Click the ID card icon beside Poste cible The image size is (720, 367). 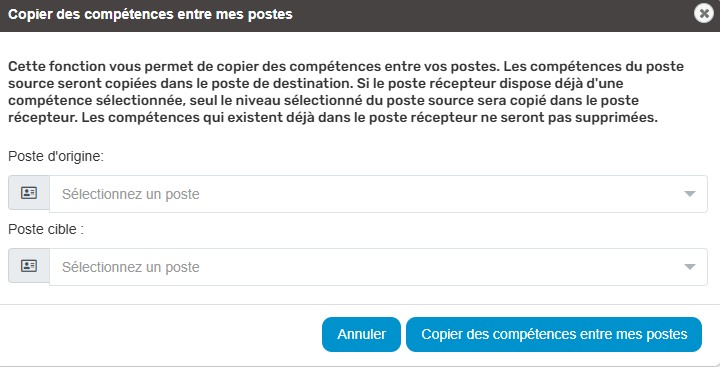coord(29,265)
